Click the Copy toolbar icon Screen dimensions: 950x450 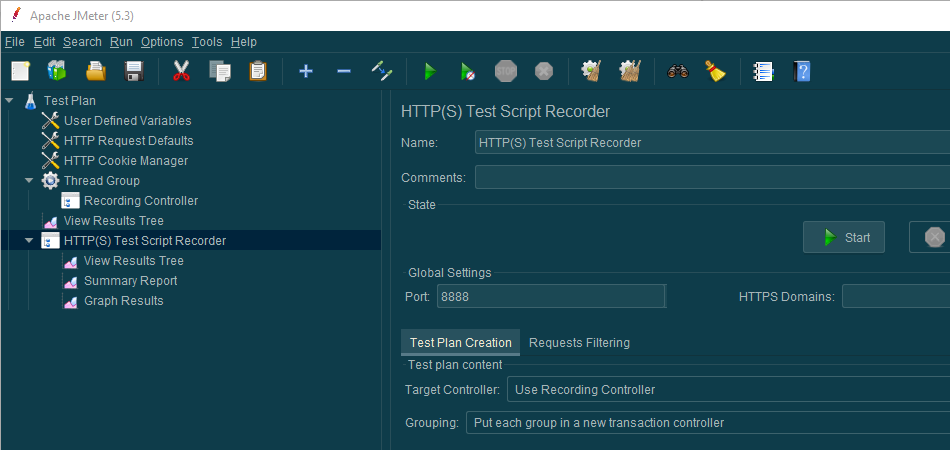click(x=219, y=71)
